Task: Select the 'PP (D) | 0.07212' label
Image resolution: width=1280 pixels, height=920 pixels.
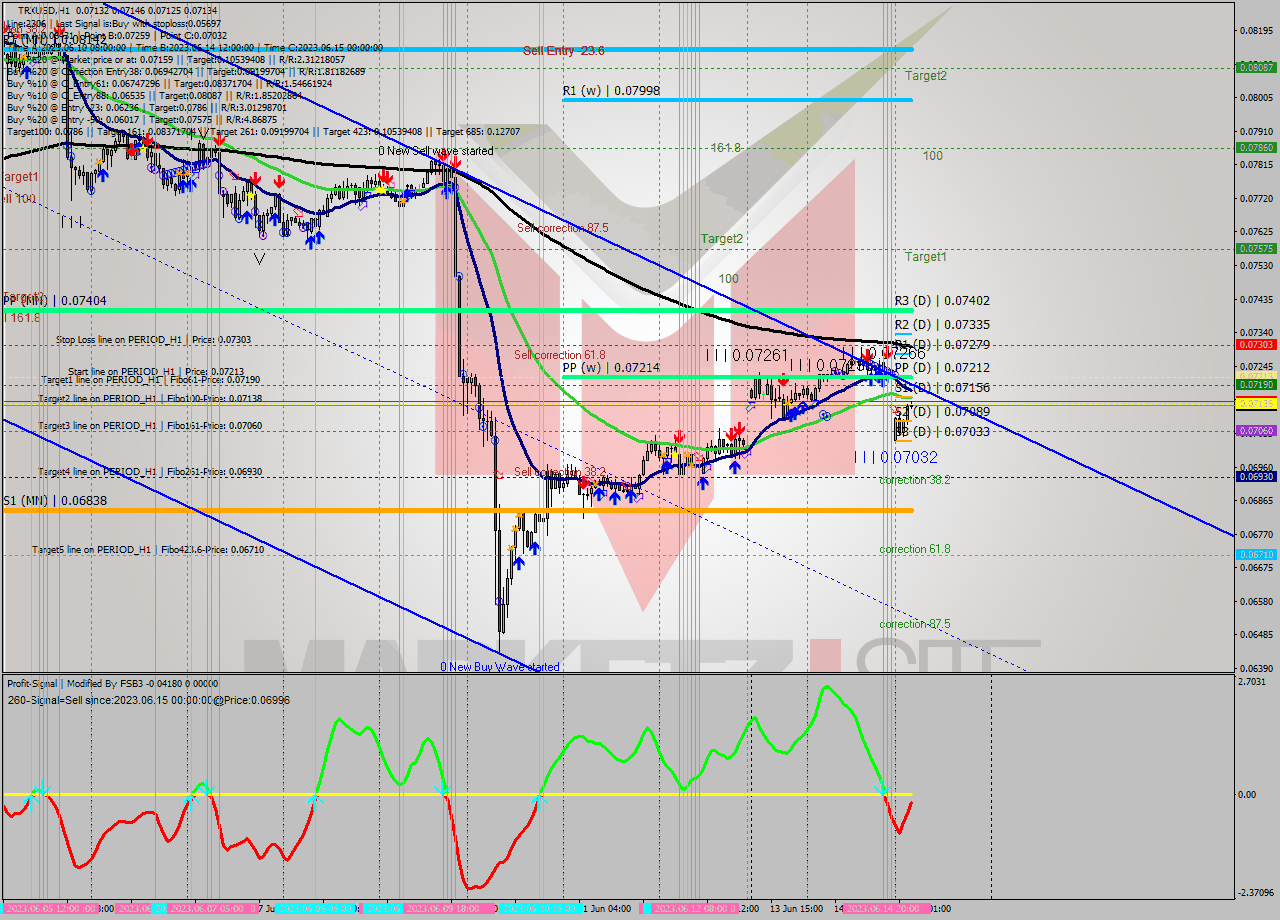Action: tap(942, 368)
